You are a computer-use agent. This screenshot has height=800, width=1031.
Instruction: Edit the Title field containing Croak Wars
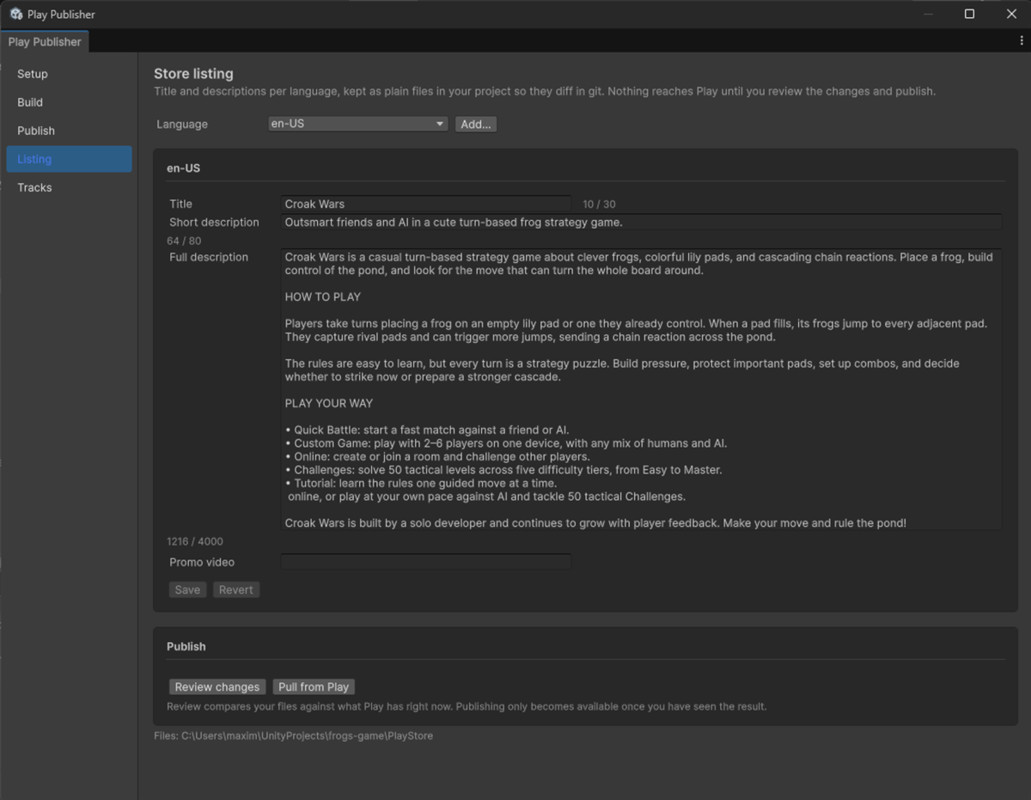pyautogui.click(x=426, y=204)
